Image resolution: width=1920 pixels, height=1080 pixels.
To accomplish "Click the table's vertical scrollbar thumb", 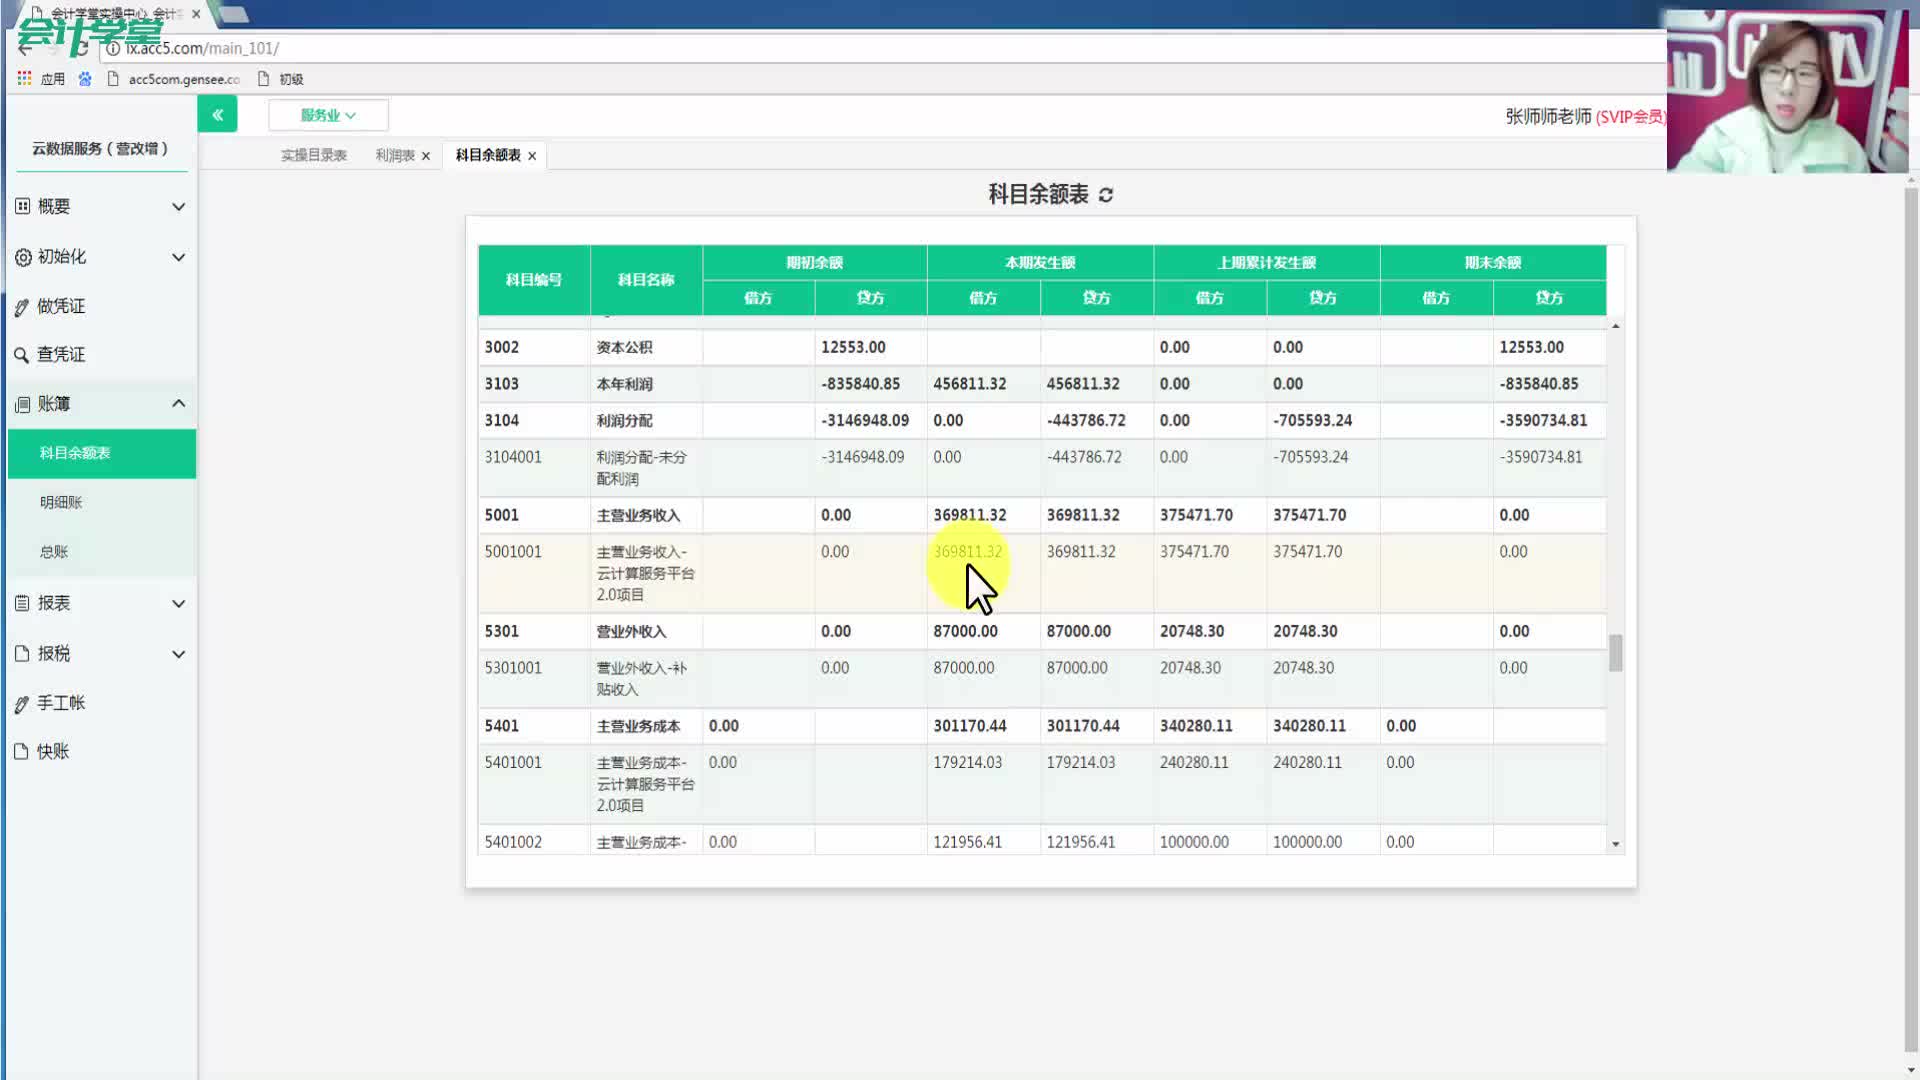I will point(1615,653).
